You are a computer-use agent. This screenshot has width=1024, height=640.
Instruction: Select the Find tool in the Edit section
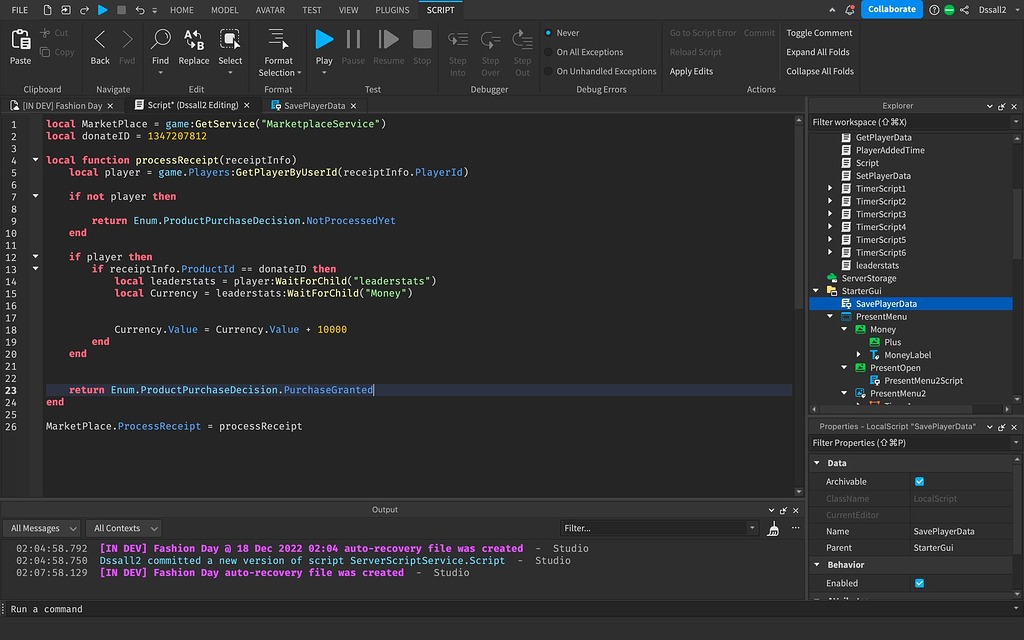tap(160, 45)
